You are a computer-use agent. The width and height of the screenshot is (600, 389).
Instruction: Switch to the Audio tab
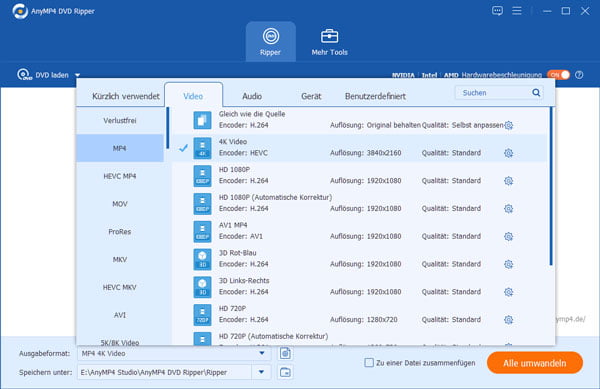click(x=252, y=96)
